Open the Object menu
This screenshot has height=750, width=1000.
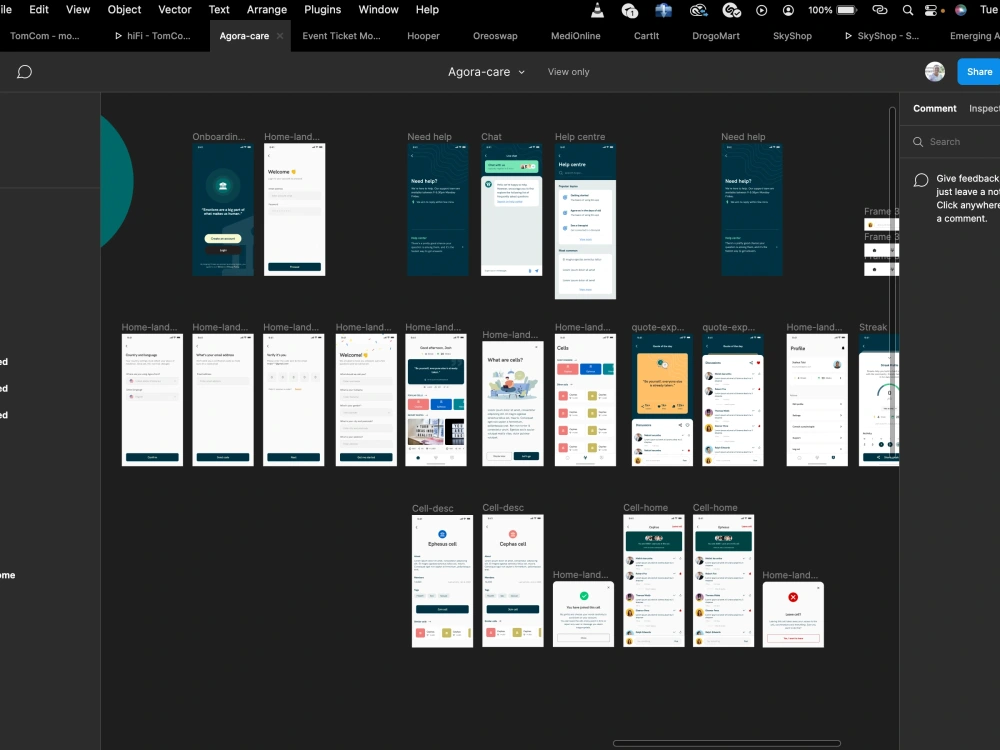coord(124,10)
